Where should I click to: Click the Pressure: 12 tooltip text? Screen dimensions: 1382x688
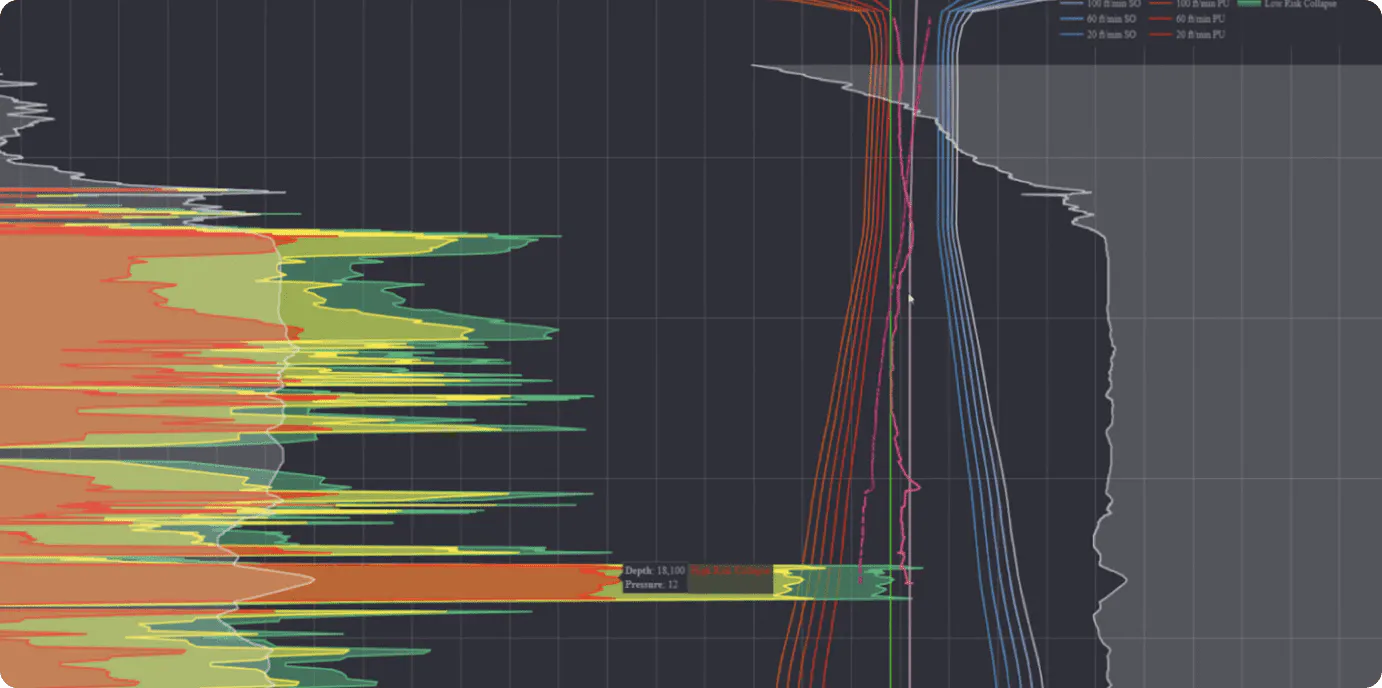pos(651,585)
